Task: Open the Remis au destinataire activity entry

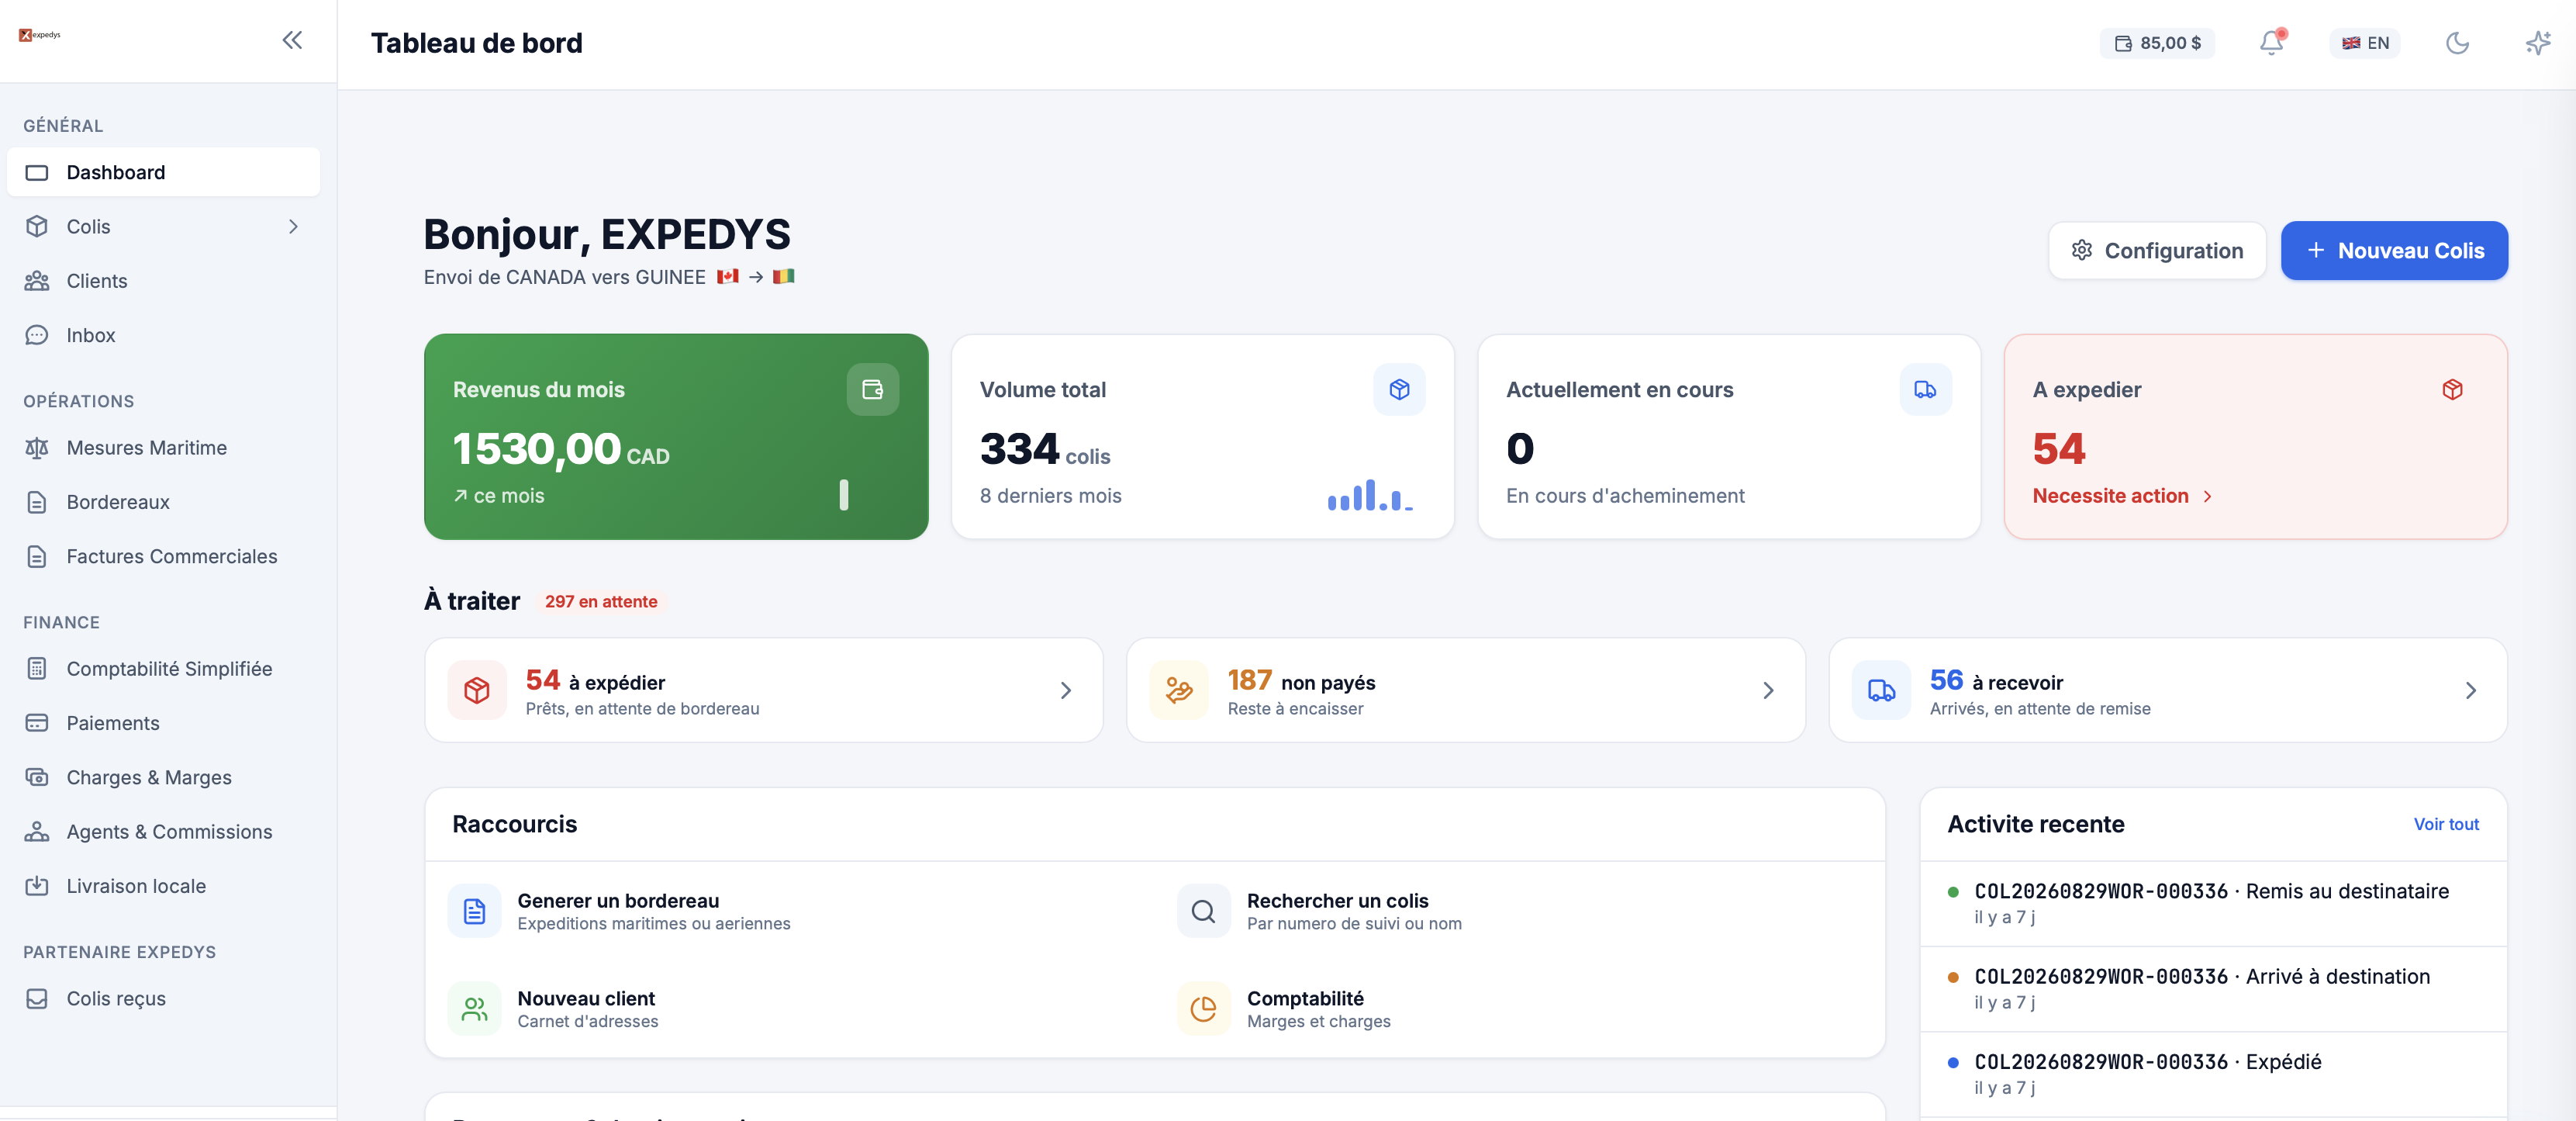Action: pyautogui.click(x=2213, y=903)
